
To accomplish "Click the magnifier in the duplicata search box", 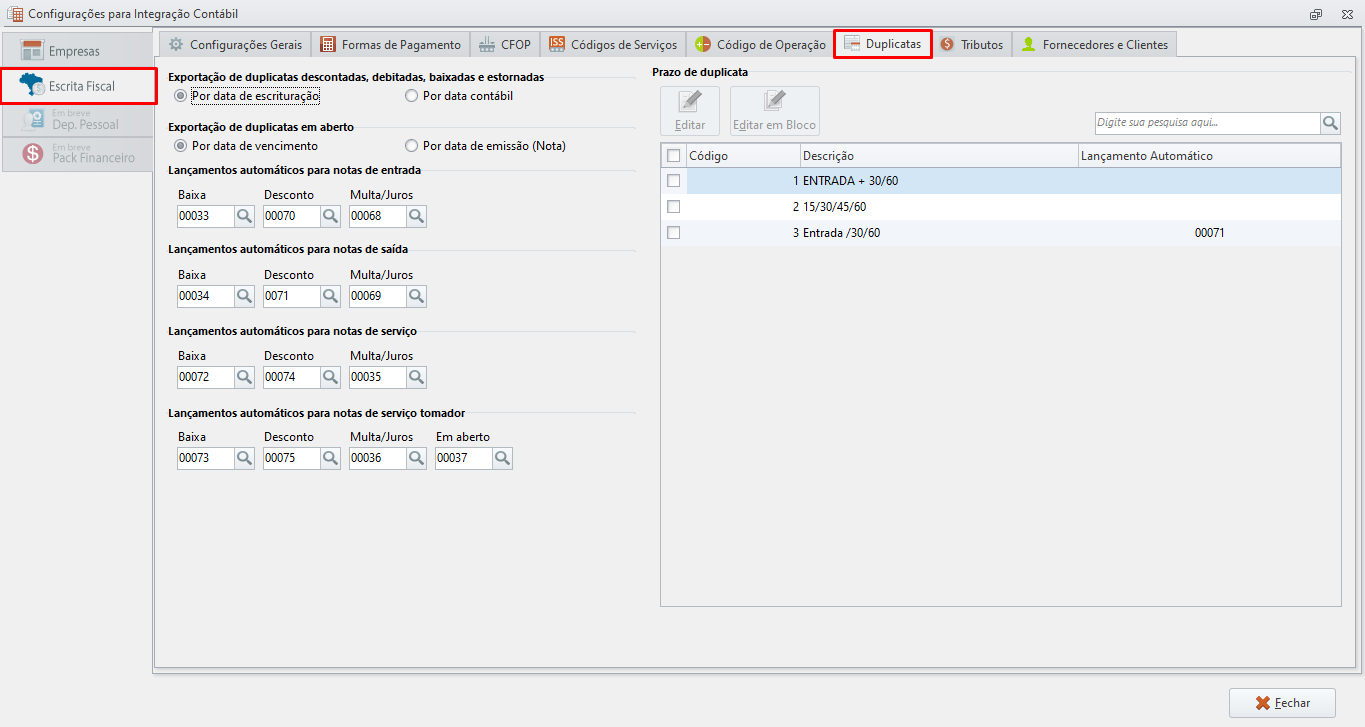I will coord(1330,123).
